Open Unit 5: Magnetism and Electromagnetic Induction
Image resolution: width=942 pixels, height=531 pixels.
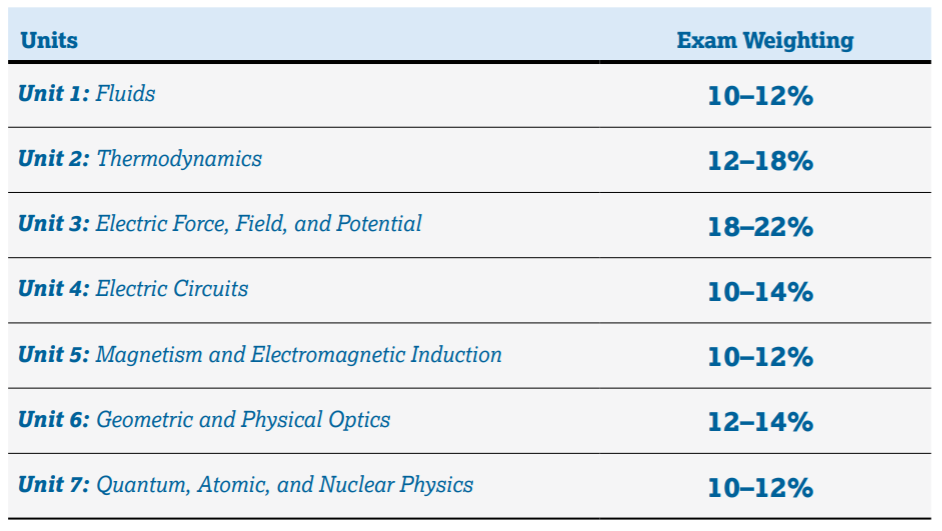coord(260,354)
